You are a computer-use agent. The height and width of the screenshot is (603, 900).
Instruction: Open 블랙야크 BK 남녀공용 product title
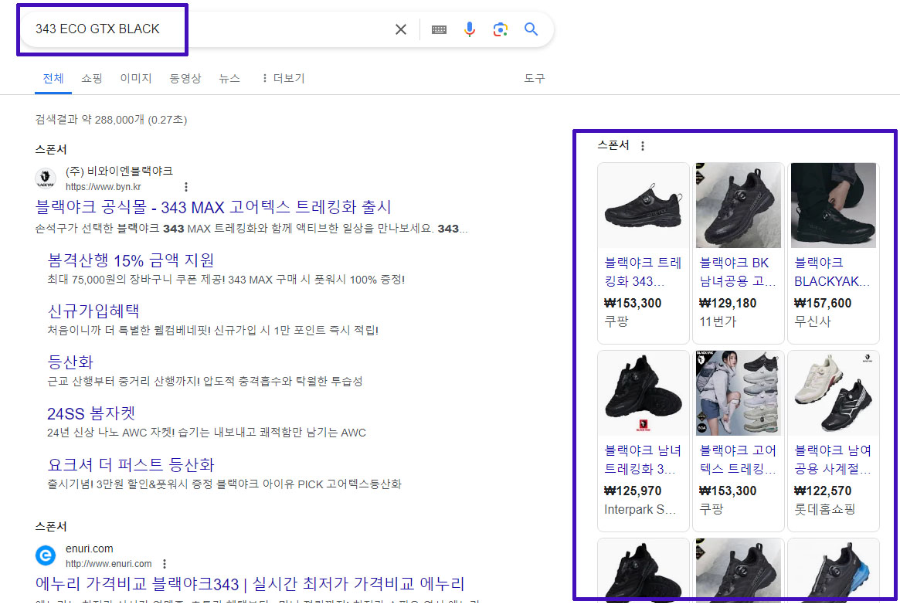click(738, 272)
